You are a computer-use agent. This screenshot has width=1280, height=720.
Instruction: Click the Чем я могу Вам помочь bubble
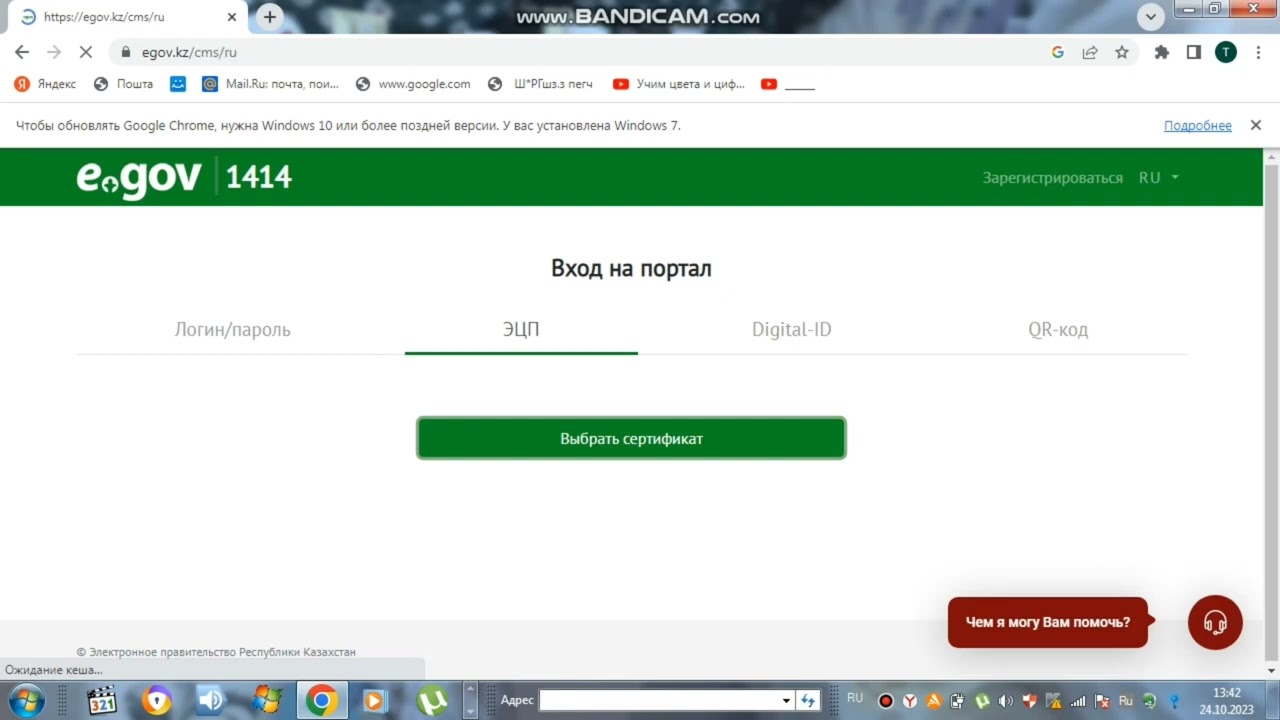click(x=1047, y=622)
